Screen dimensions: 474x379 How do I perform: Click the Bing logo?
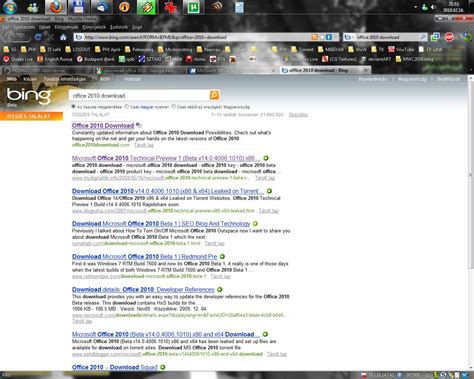[x=29, y=96]
